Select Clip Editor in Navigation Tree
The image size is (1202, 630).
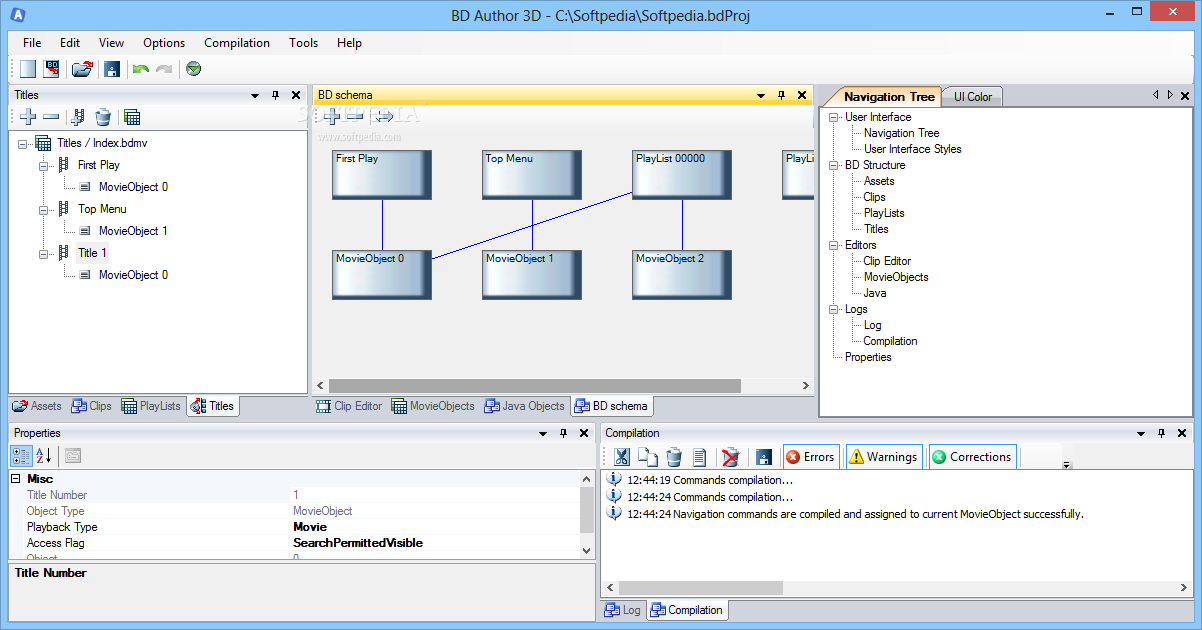(x=888, y=261)
